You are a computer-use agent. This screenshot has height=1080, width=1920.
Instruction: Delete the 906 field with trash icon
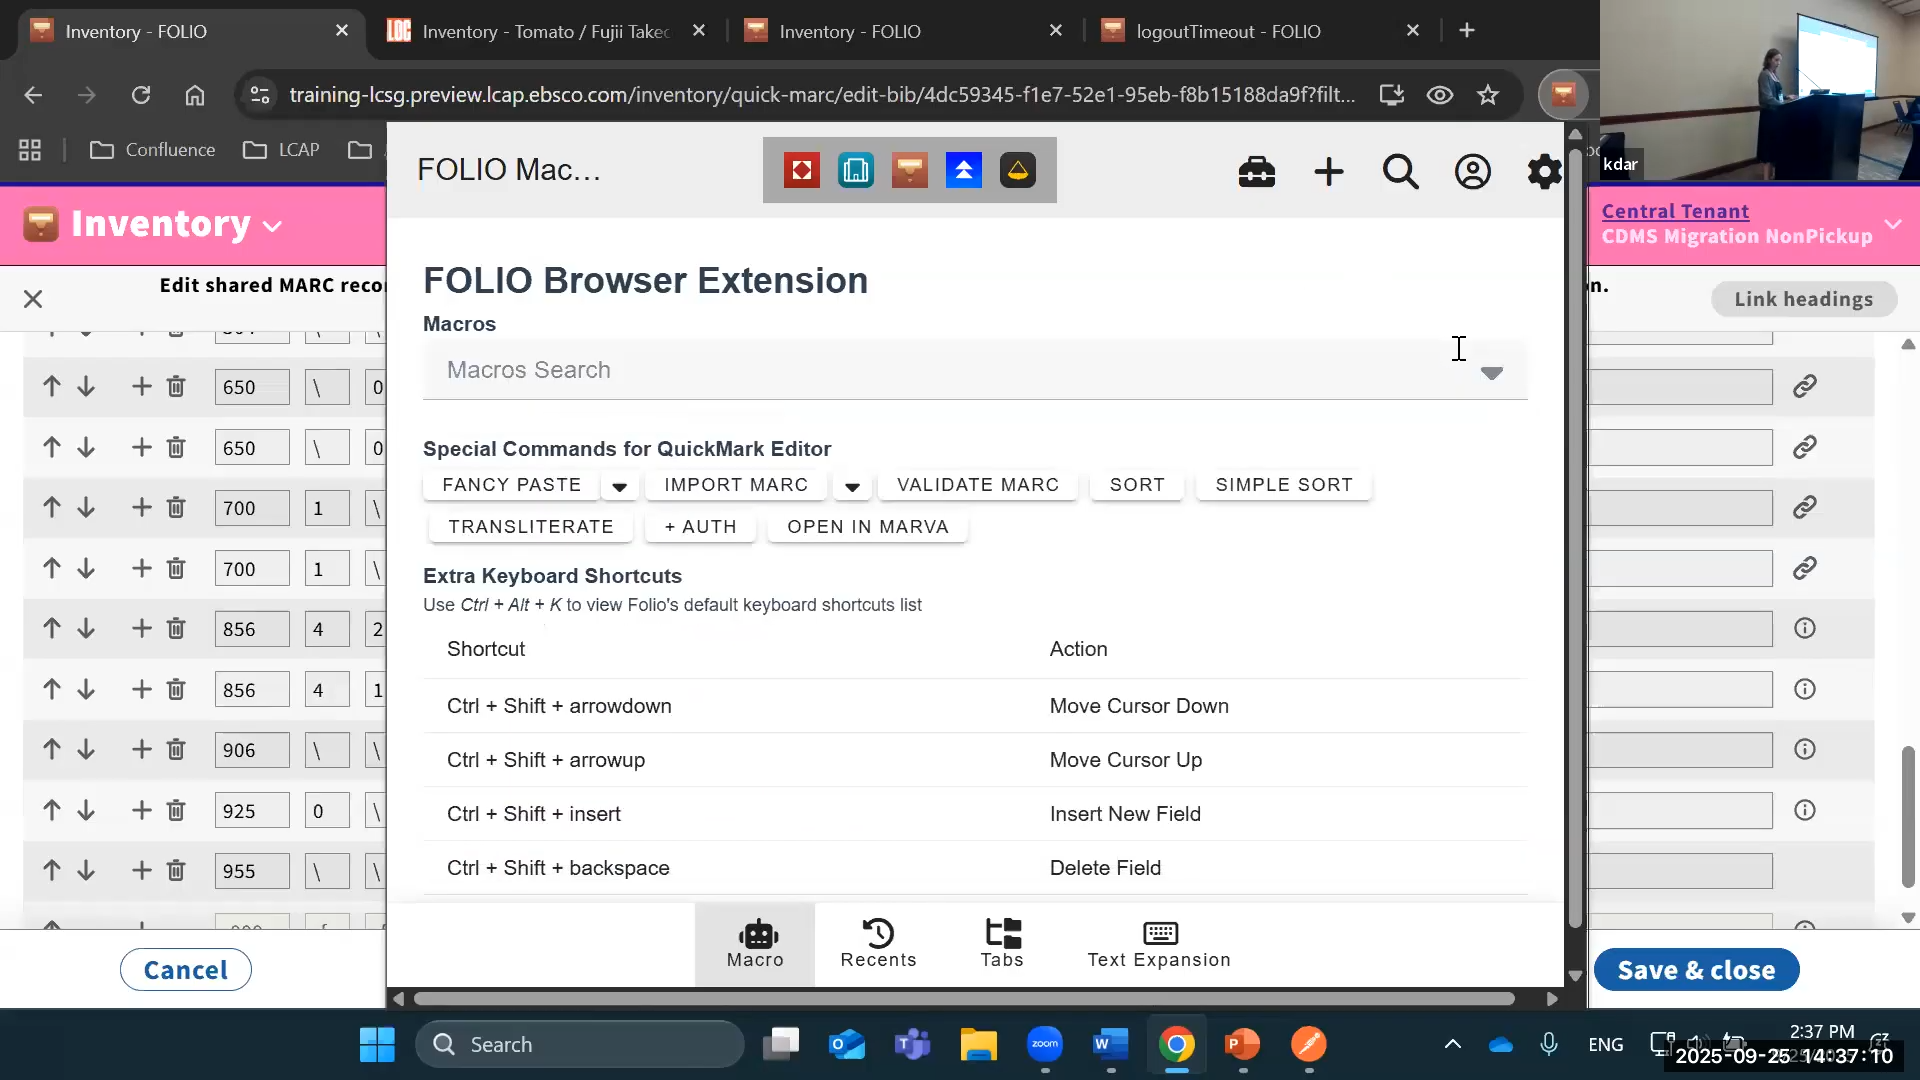[x=176, y=750]
